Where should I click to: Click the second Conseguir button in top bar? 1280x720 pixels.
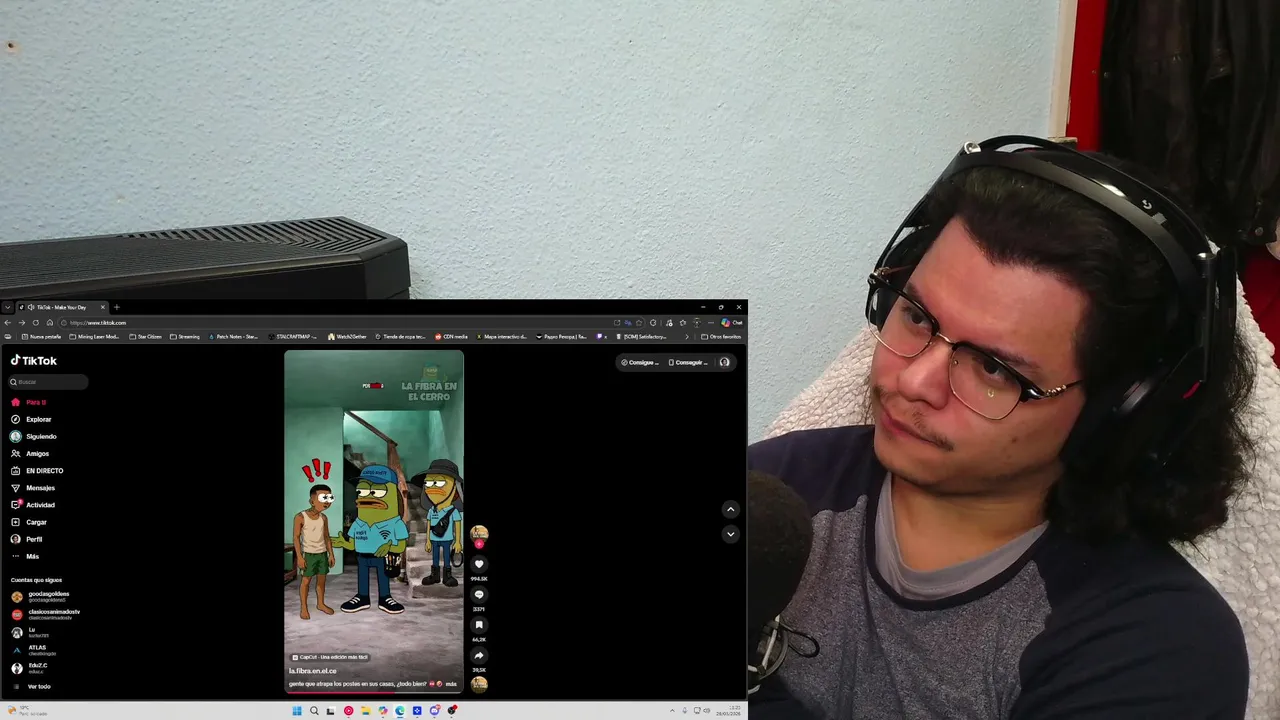688,362
